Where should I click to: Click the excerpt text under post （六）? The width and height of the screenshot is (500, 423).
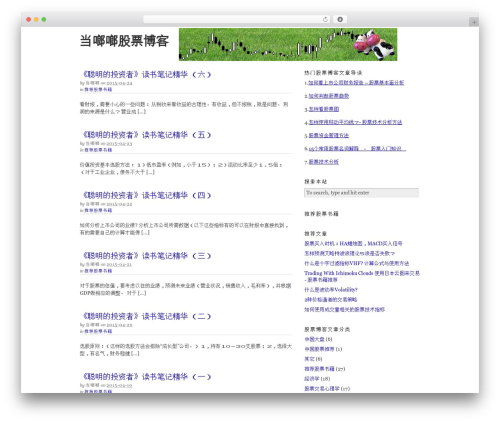point(184,108)
